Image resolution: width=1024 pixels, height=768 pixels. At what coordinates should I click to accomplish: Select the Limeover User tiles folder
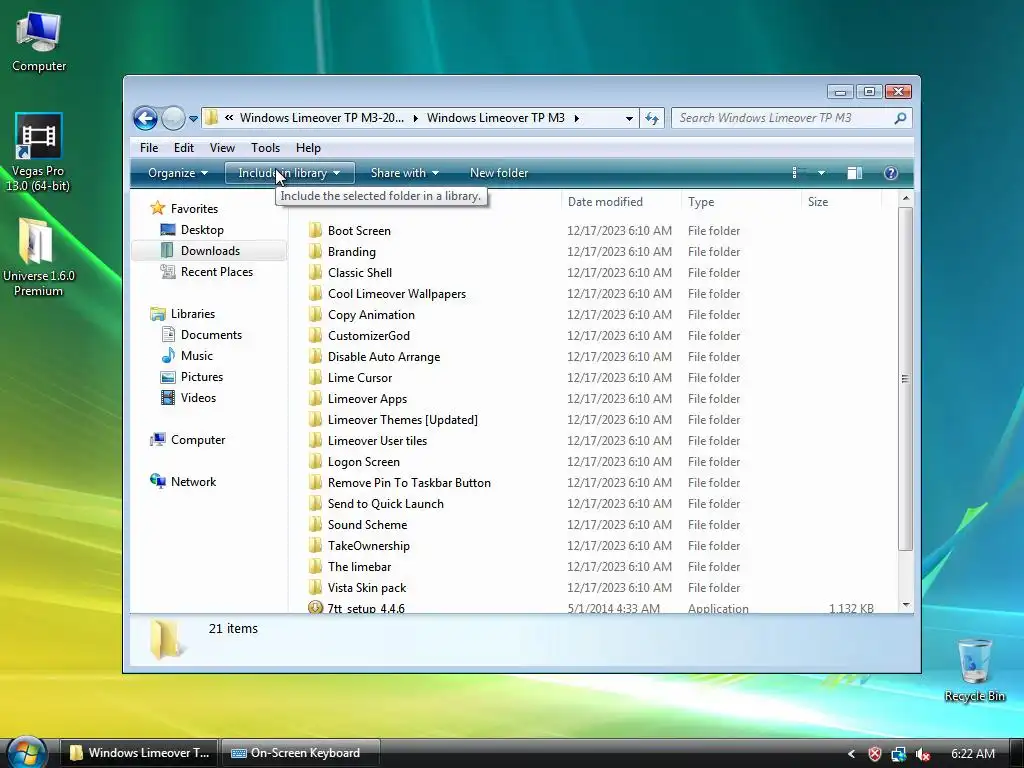coord(377,440)
